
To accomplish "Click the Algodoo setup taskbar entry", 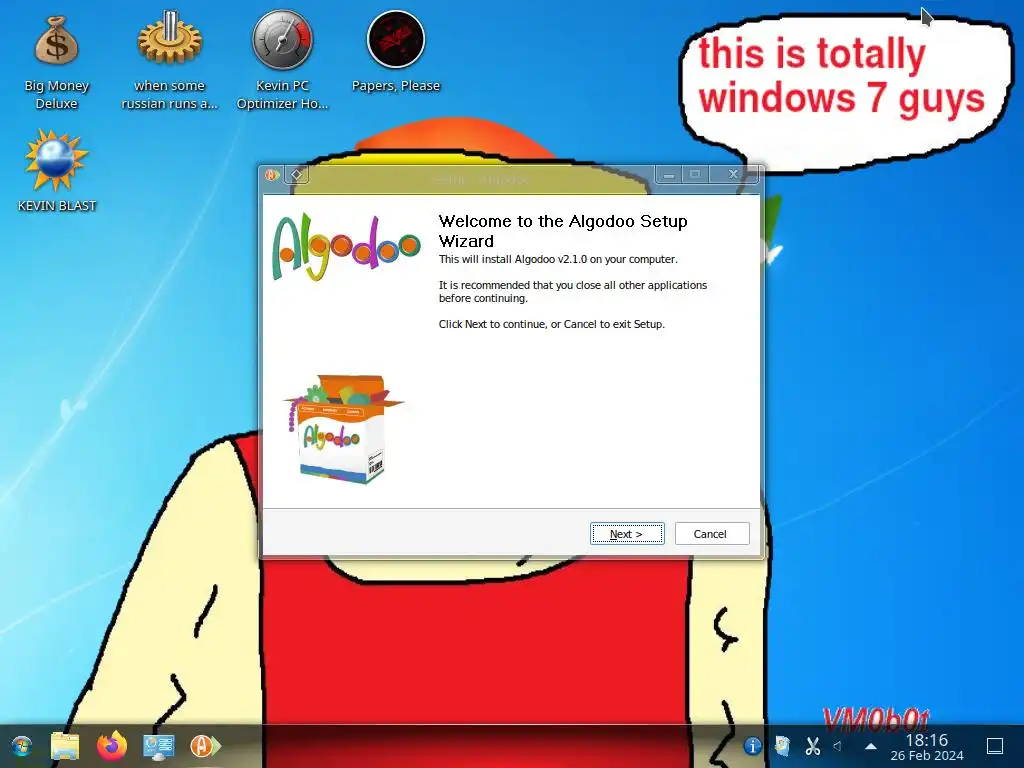I will [205, 746].
